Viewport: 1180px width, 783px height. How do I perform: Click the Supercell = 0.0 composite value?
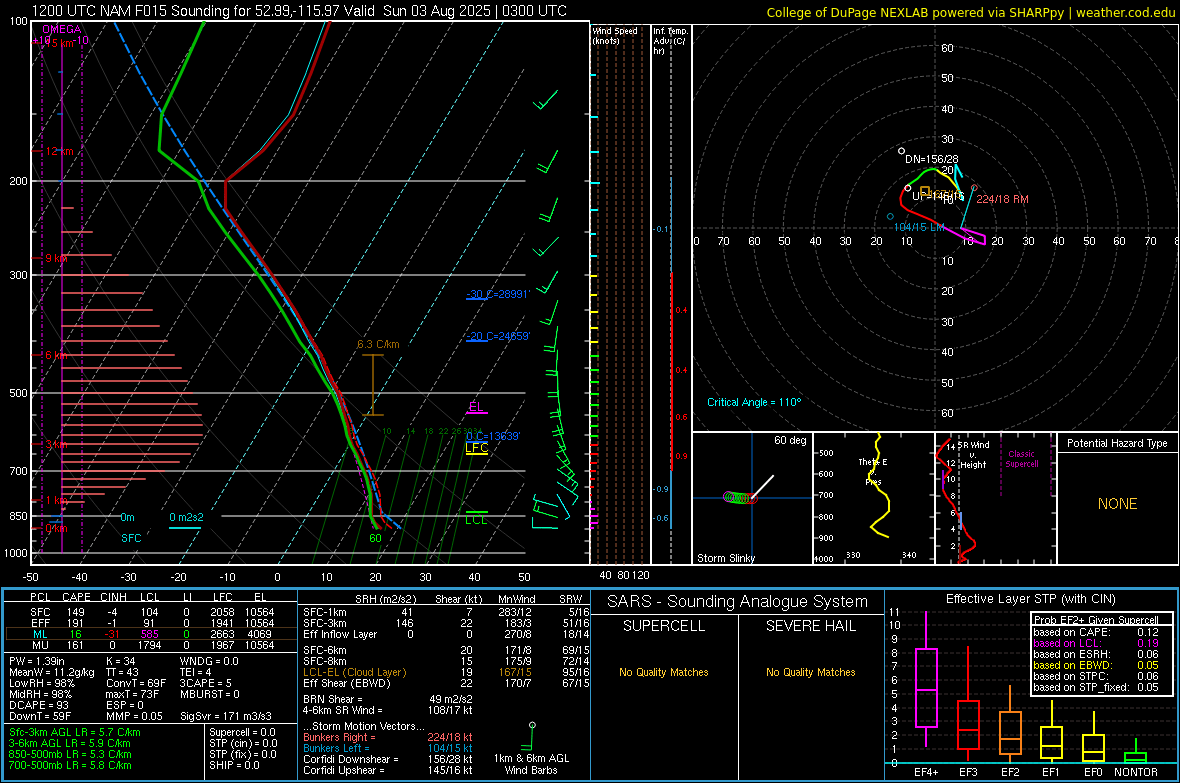[242, 732]
